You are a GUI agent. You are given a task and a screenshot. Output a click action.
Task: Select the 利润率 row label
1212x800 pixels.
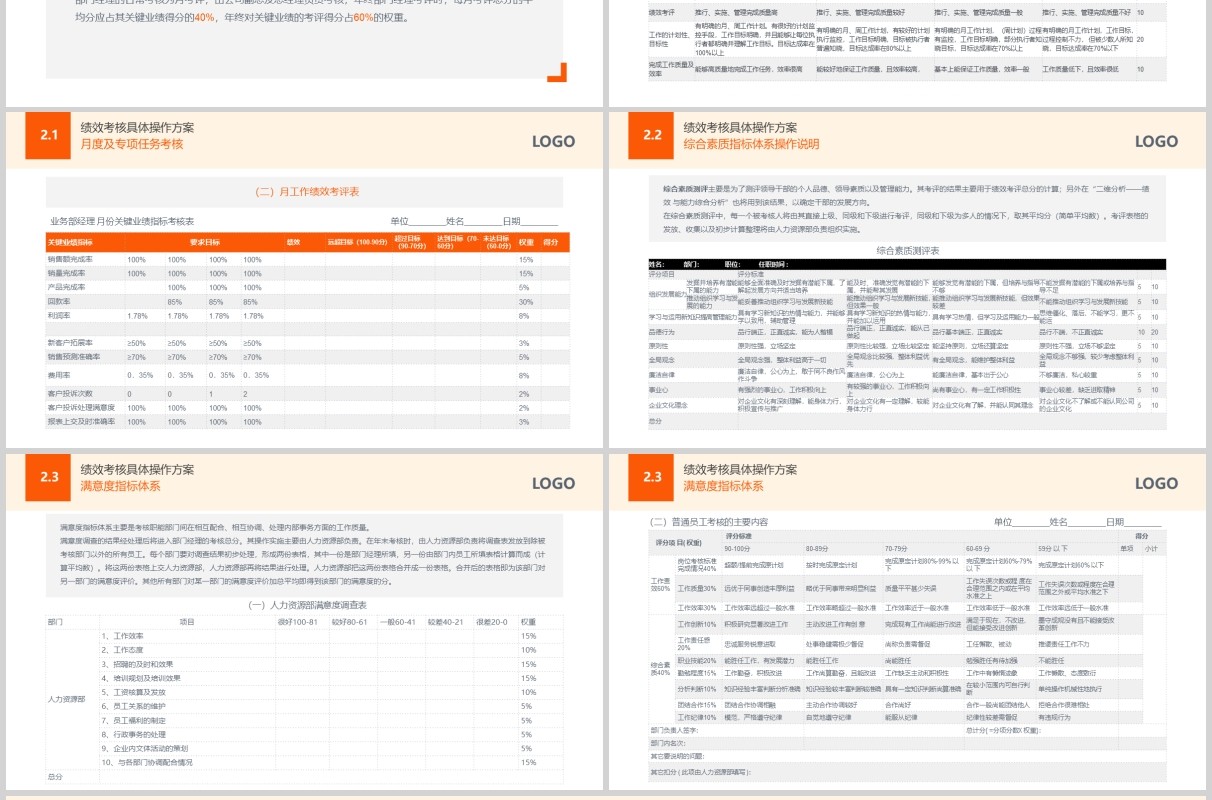[x=59, y=315]
